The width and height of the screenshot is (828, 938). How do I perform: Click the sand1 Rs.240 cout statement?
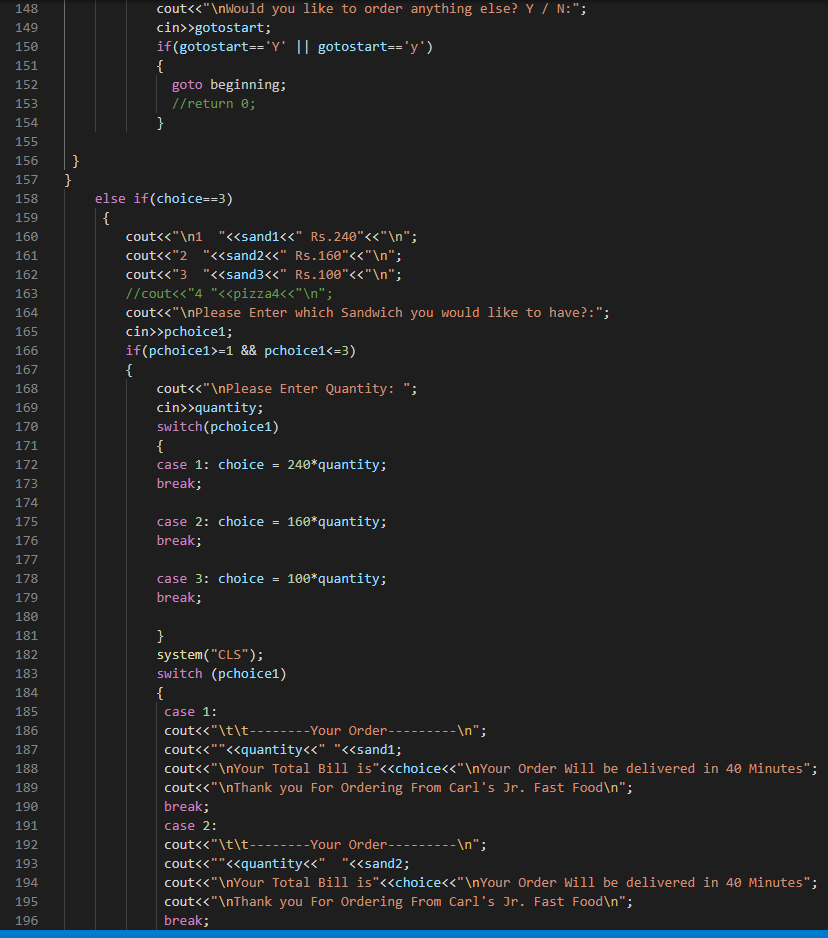272,237
